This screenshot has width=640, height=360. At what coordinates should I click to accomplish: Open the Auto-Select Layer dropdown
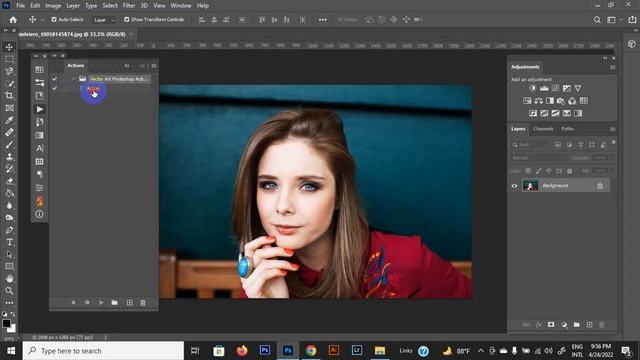tap(104, 20)
